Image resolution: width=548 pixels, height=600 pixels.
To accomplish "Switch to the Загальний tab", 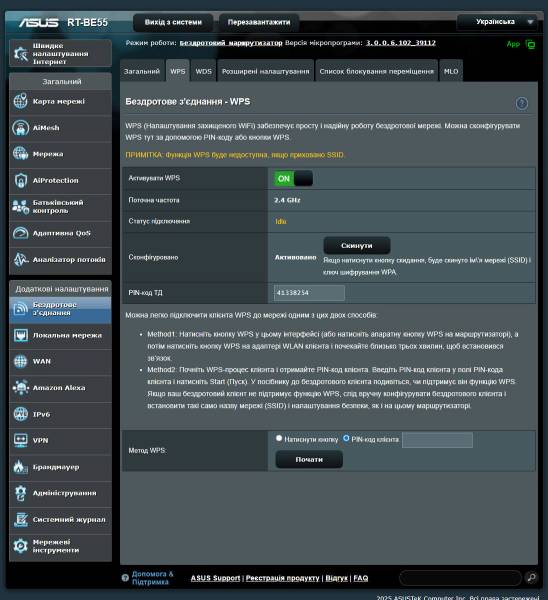I will pyautogui.click(x=142, y=71).
